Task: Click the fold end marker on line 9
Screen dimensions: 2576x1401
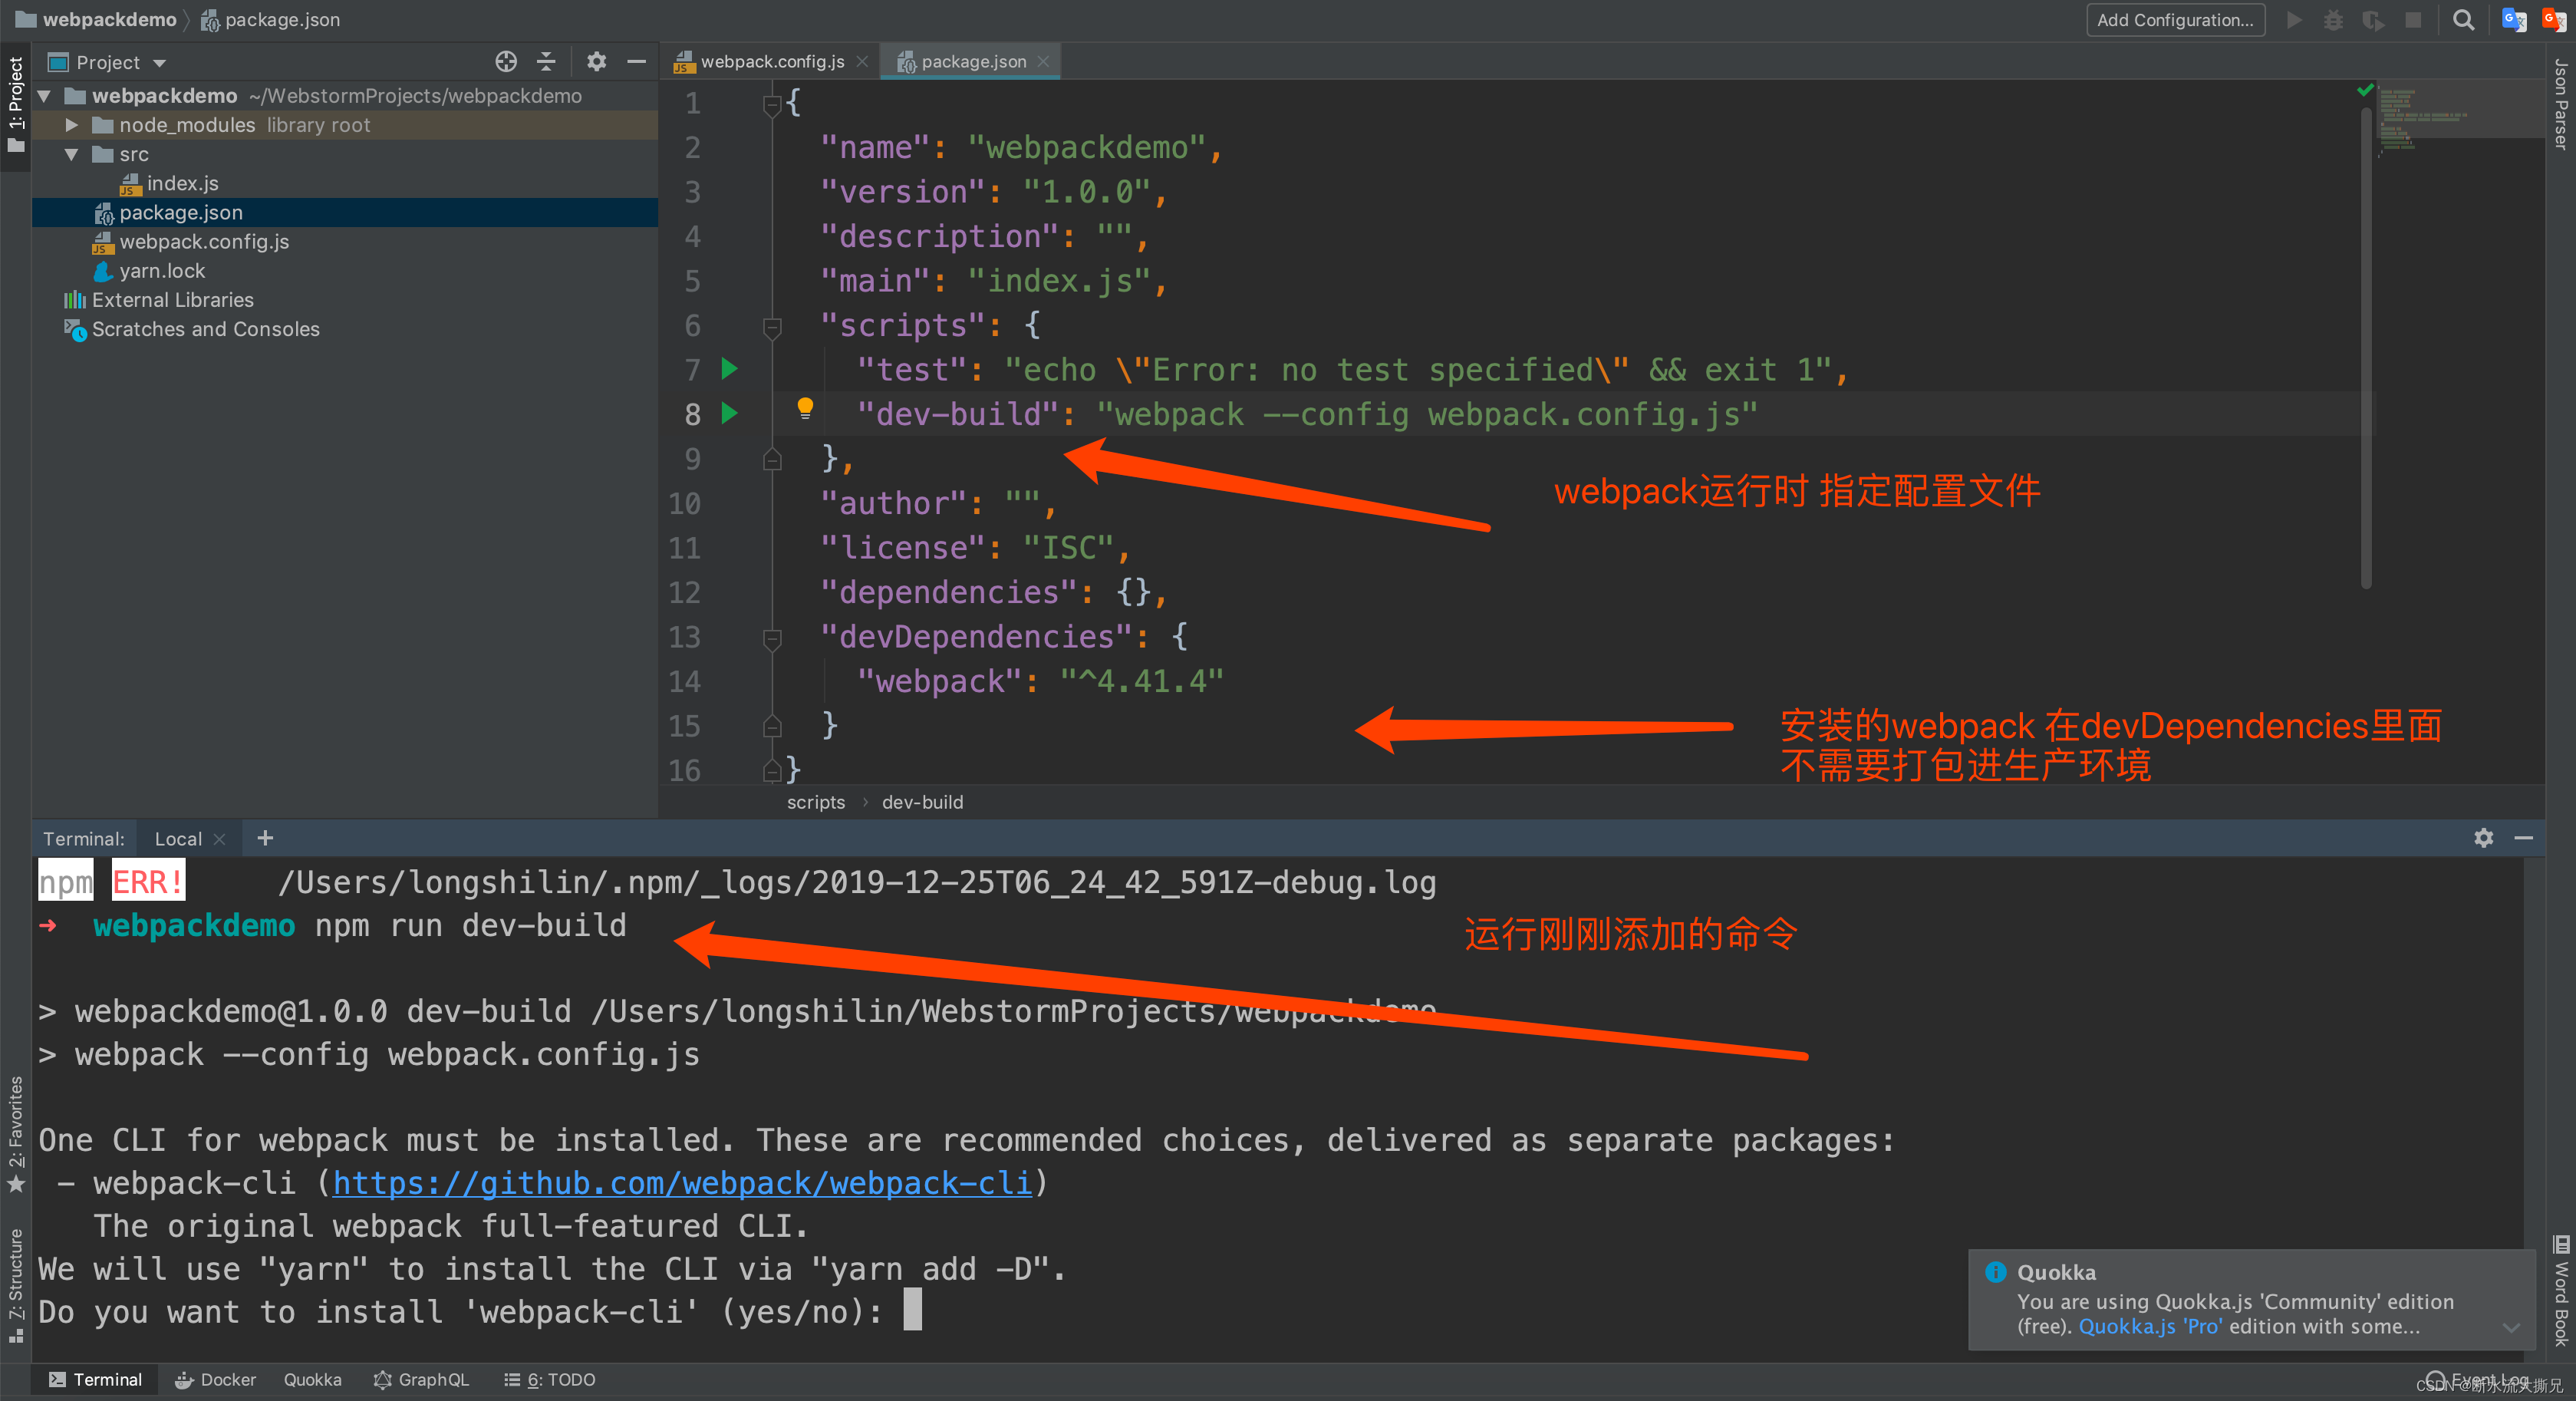Action: [x=772, y=459]
